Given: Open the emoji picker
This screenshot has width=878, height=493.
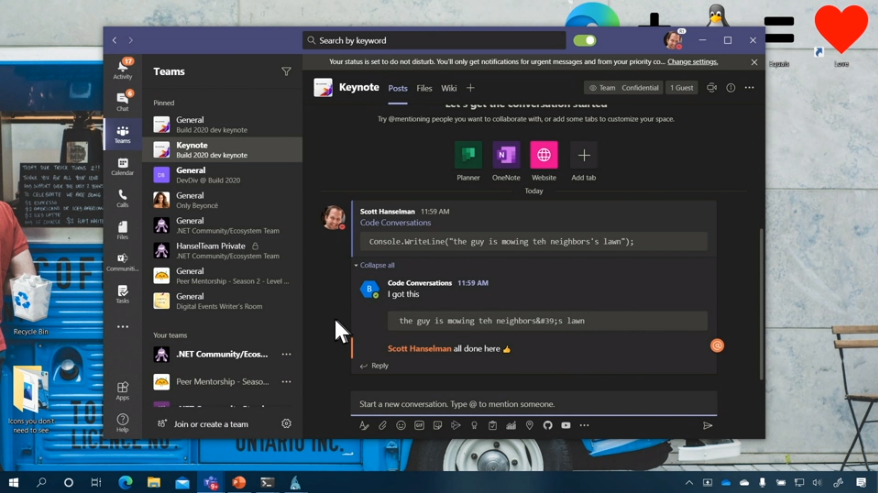Looking at the screenshot, I should point(401,425).
